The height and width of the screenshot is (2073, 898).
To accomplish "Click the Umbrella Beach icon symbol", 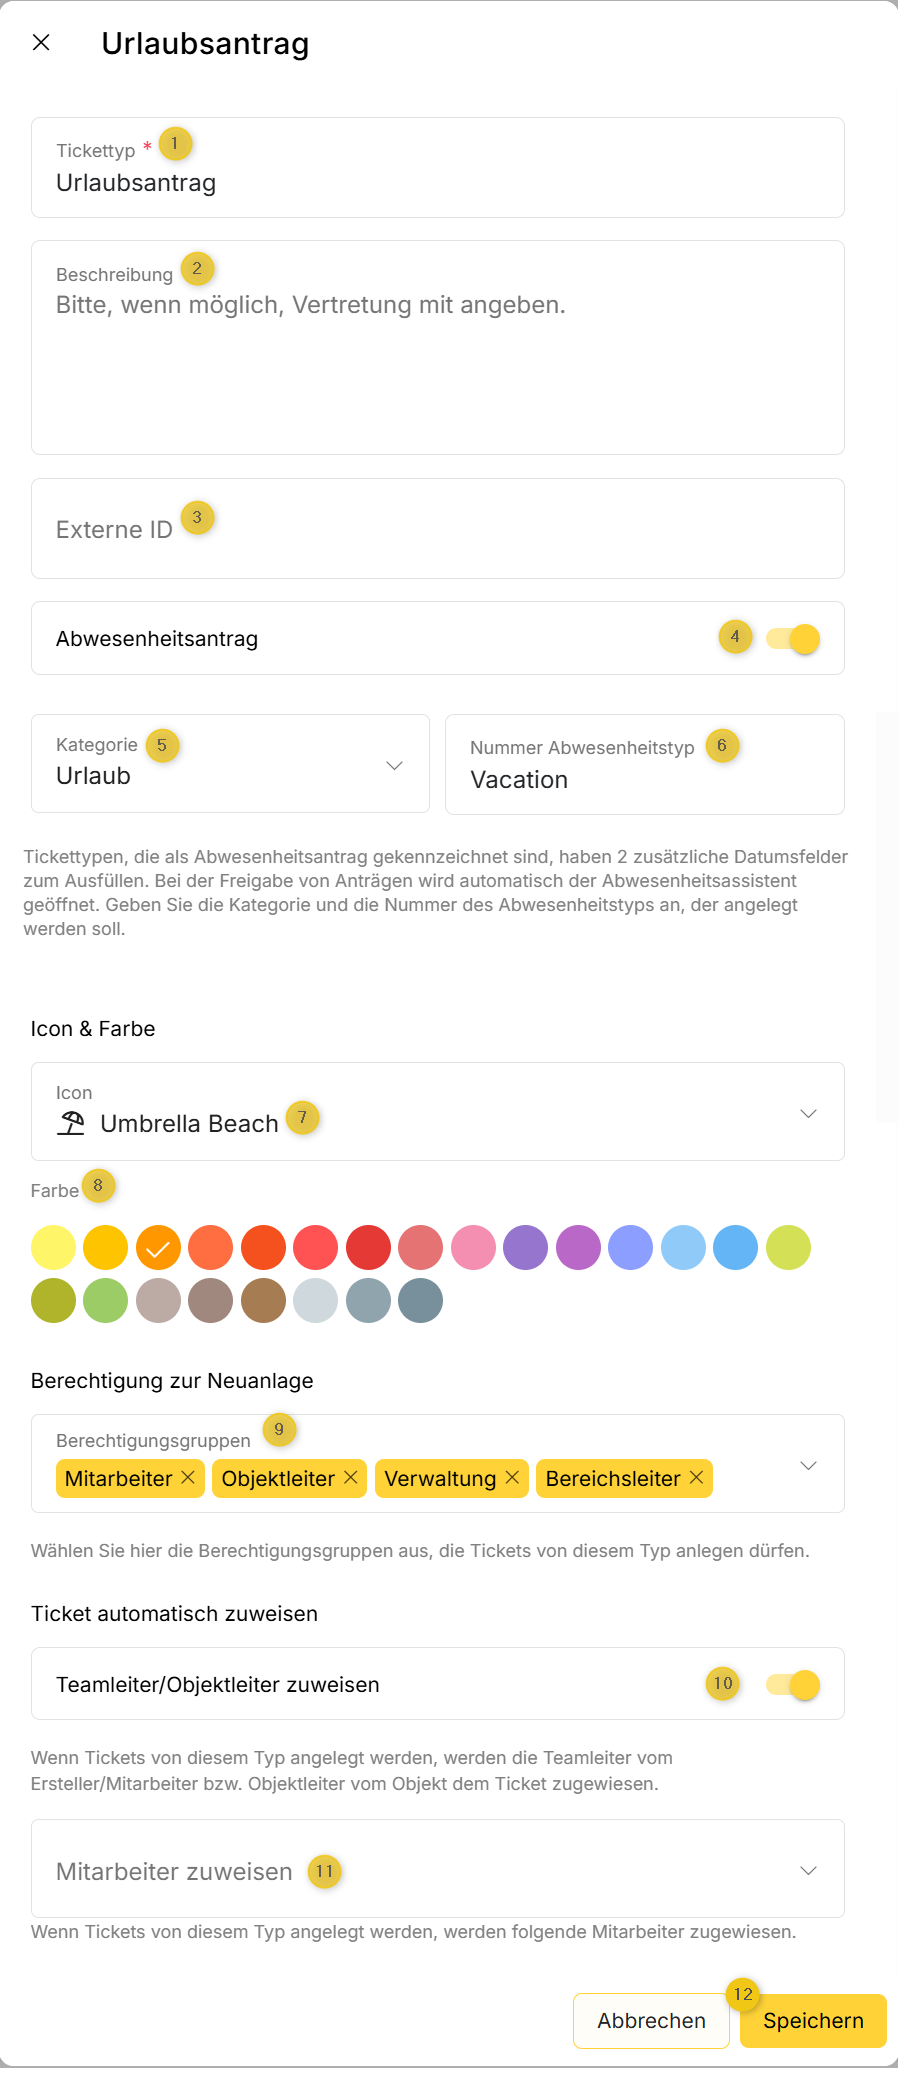I will (71, 1123).
